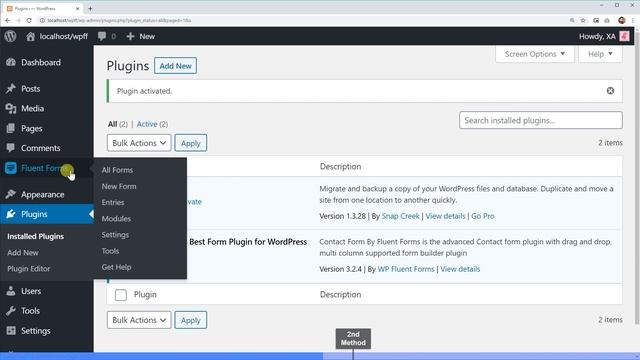
Task: Choose All Forms in flyout menu
Action: pos(118,170)
